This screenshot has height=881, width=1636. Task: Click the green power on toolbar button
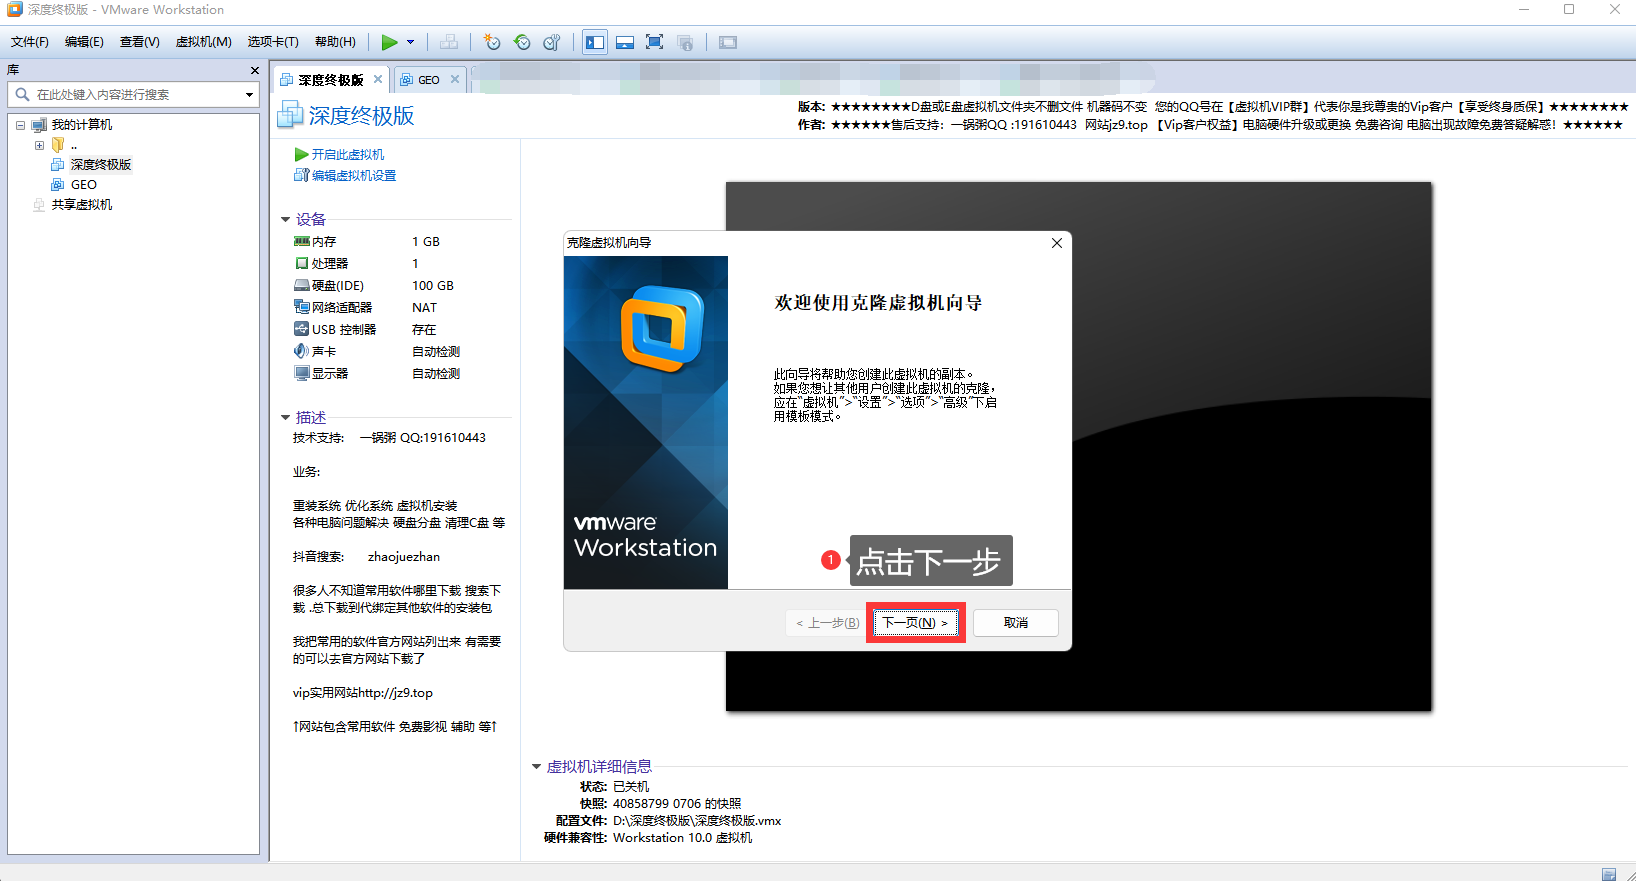point(389,42)
